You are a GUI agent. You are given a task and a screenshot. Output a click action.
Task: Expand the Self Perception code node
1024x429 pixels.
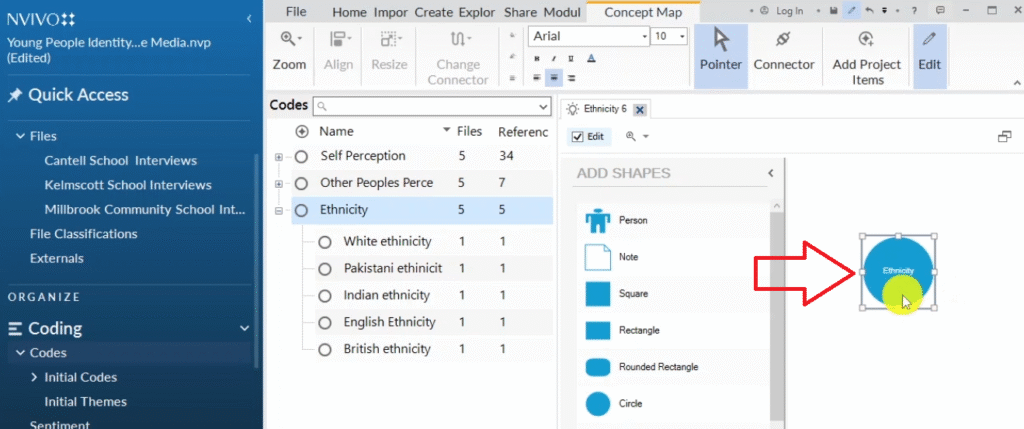[x=279, y=157]
